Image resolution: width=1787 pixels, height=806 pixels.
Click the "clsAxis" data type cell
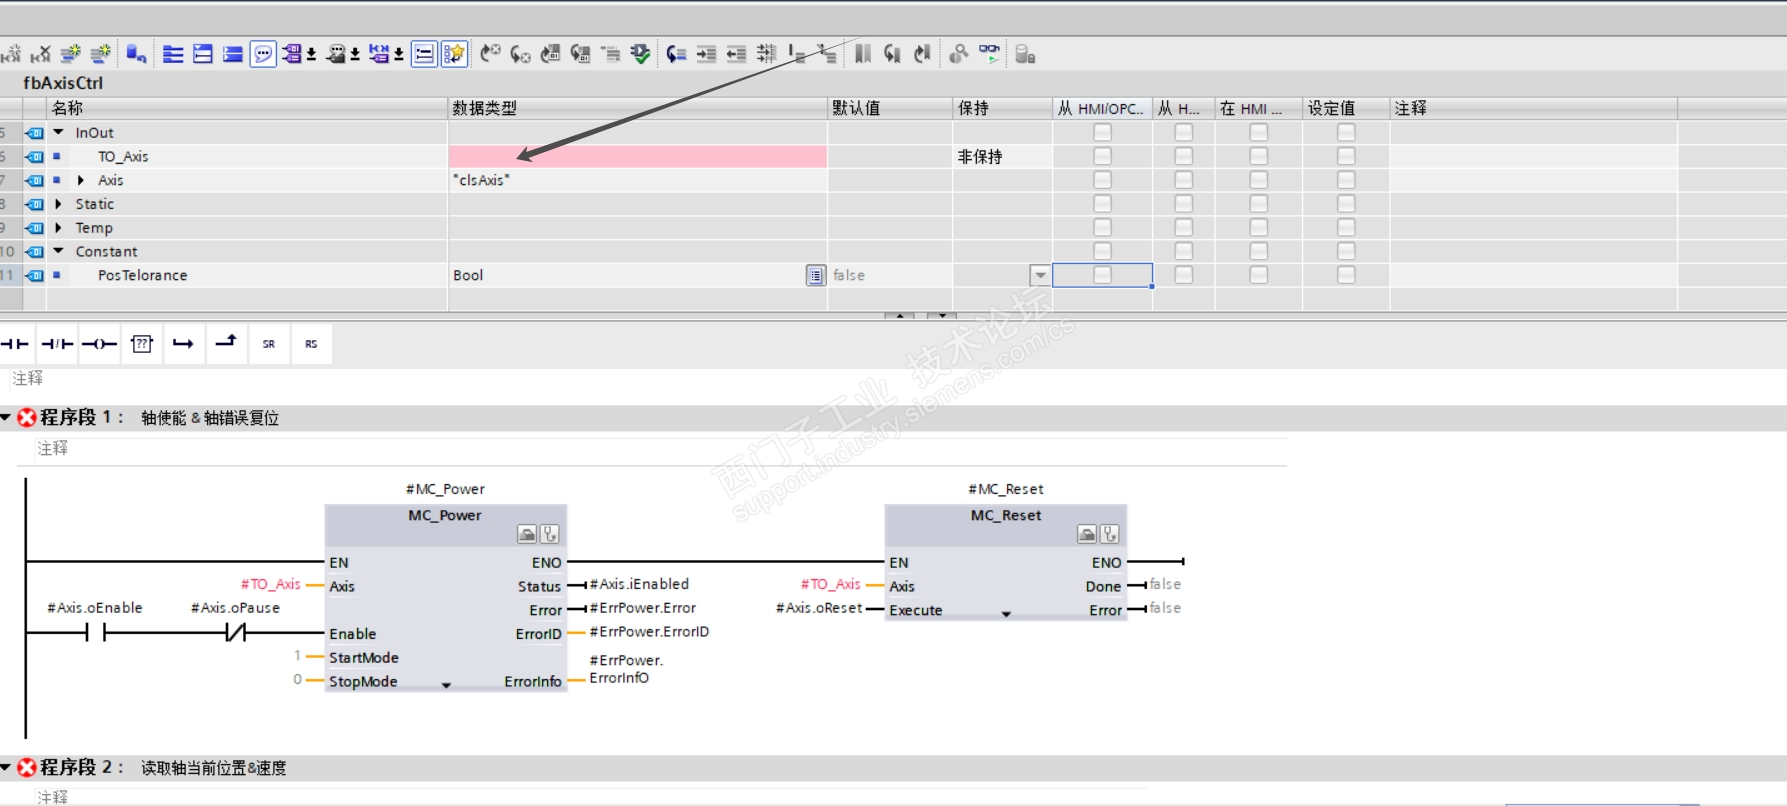[x=638, y=180]
